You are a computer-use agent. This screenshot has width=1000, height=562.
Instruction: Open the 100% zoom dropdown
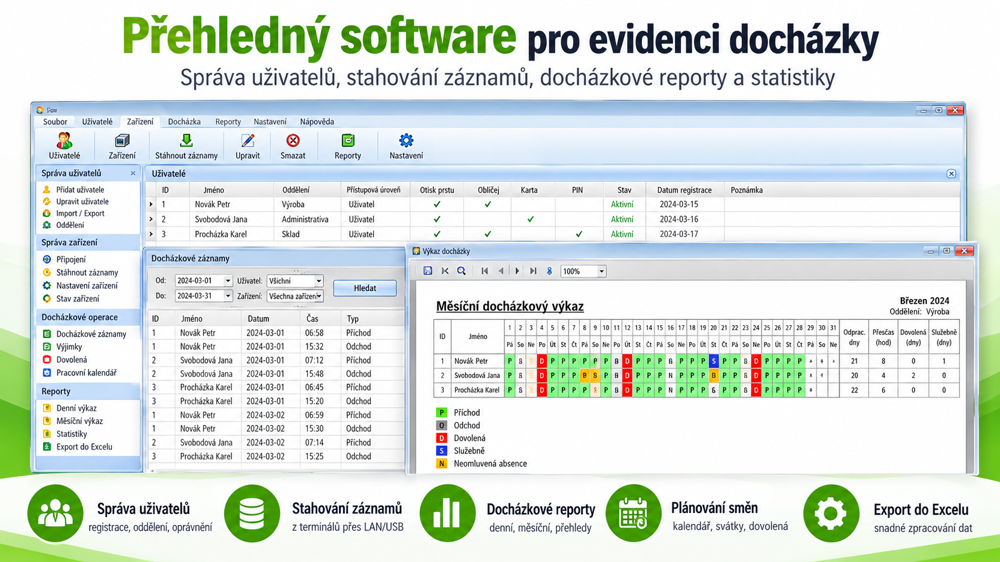(x=601, y=271)
